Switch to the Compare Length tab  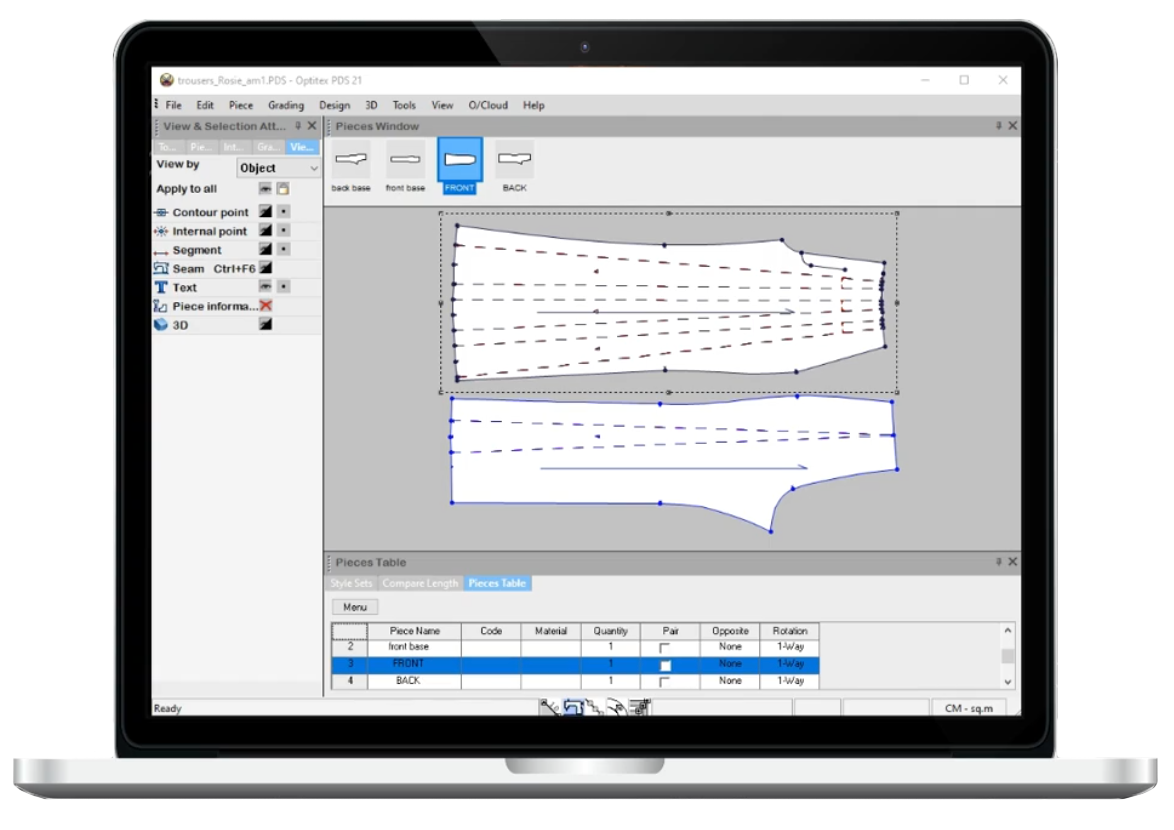[x=419, y=583]
